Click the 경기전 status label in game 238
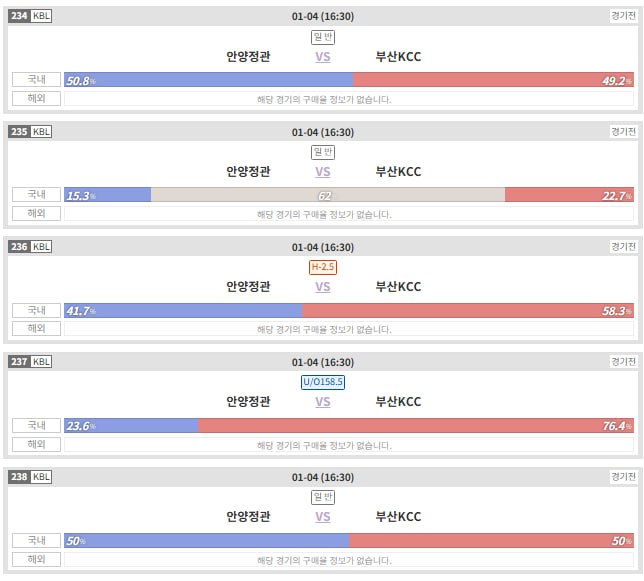 pos(623,476)
